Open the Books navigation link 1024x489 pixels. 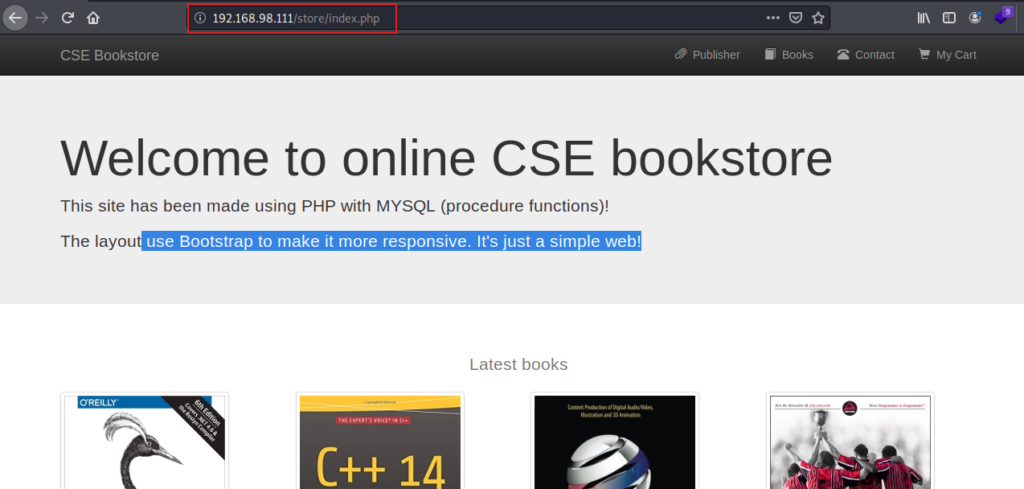tap(789, 55)
